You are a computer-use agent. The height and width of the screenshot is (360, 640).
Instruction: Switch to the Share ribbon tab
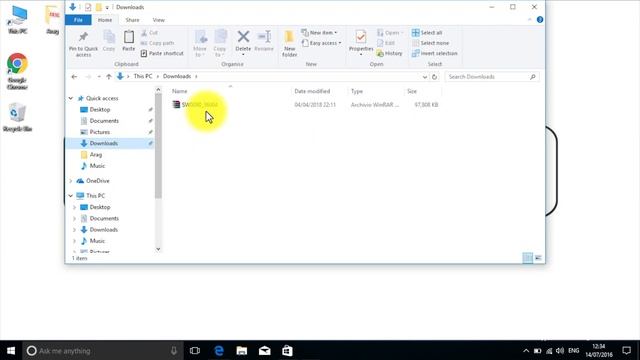(132, 20)
